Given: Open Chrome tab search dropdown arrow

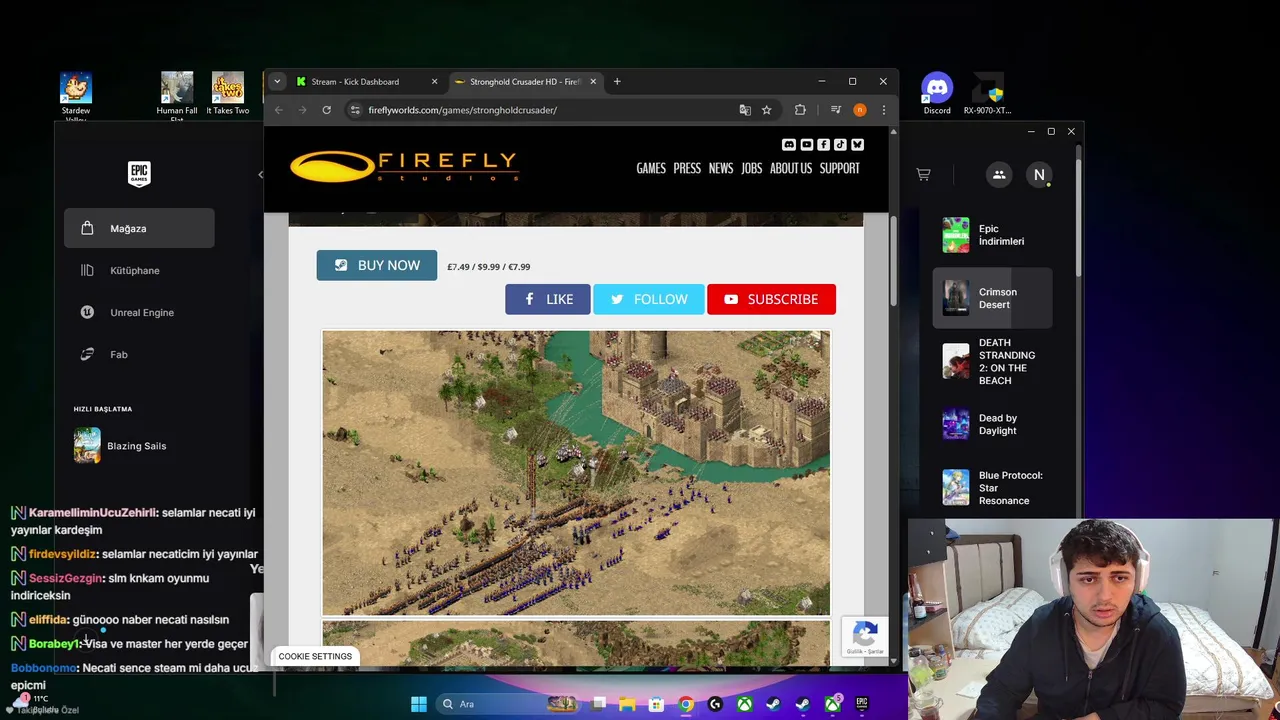Looking at the screenshot, I should (277, 82).
